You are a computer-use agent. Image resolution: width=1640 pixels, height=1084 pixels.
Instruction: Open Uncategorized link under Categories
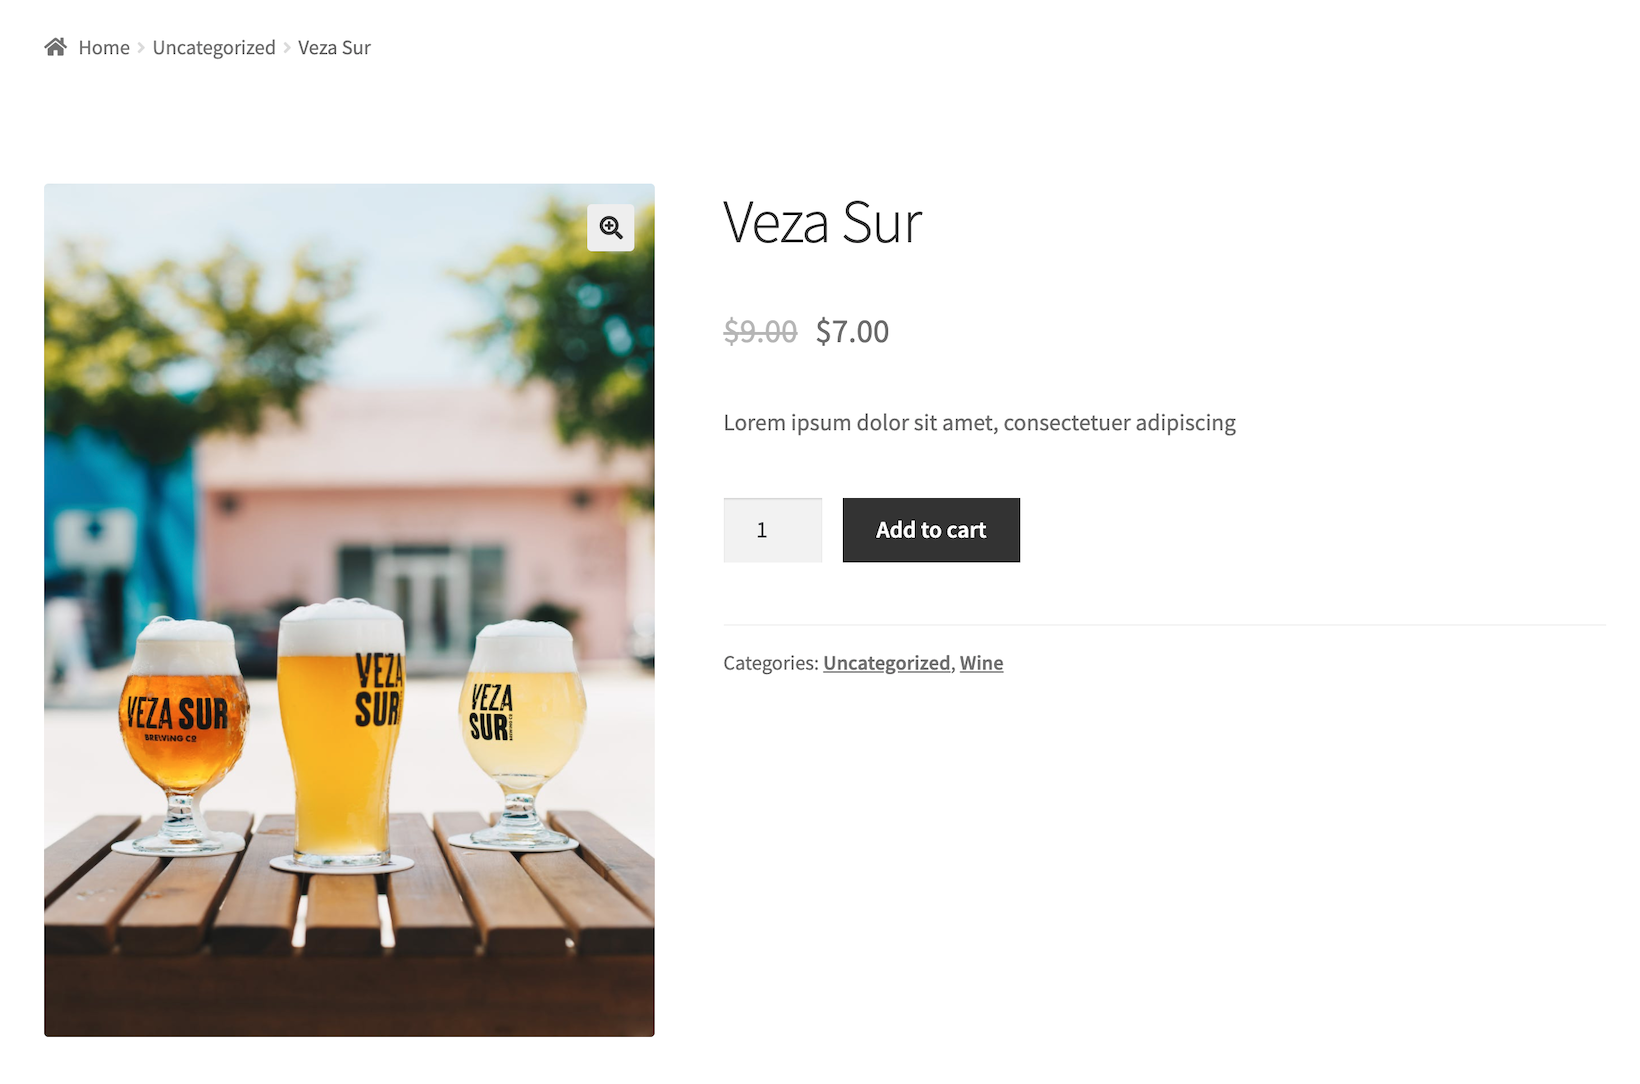click(x=886, y=663)
